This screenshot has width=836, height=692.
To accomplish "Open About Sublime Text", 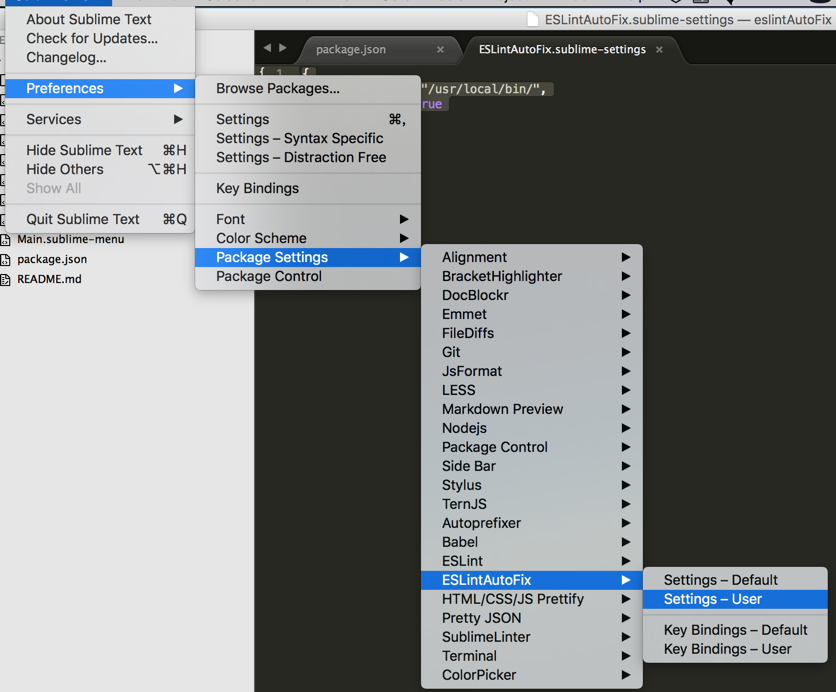I will point(100,19).
